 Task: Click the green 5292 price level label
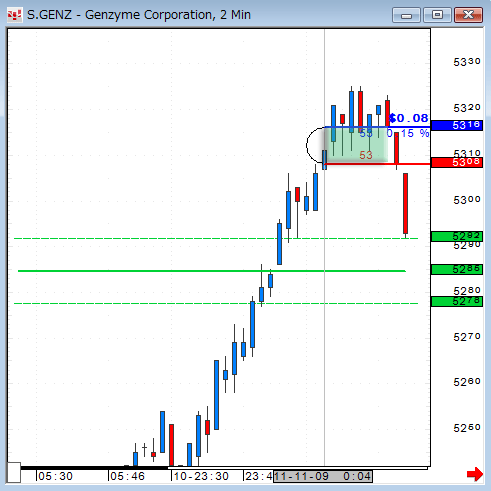click(x=457, y=236)
